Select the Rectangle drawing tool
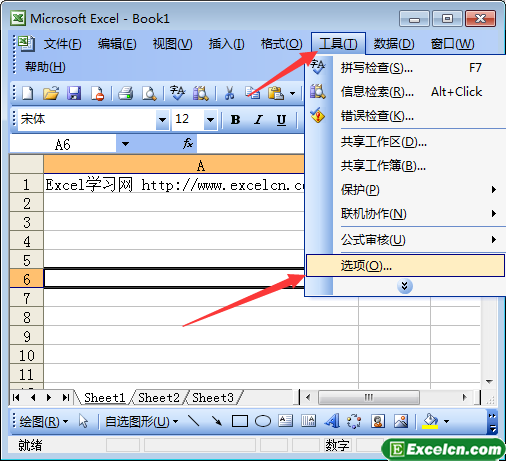 [x=240, y=421]
